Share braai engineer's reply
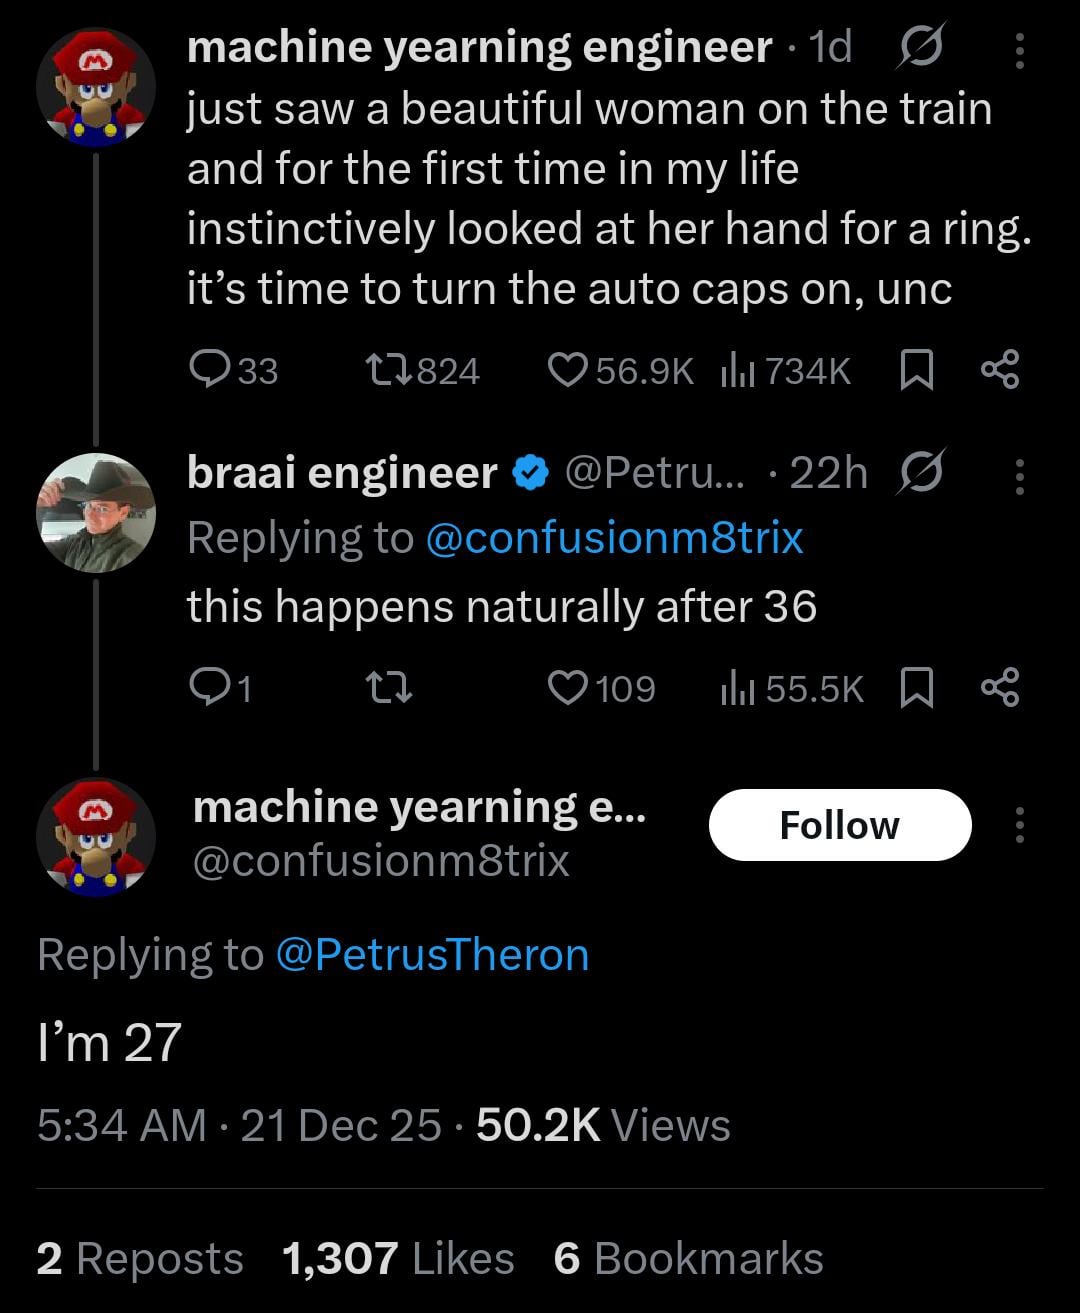The width and height of the screenshot is (1080, 1313). tap(999, 688)
